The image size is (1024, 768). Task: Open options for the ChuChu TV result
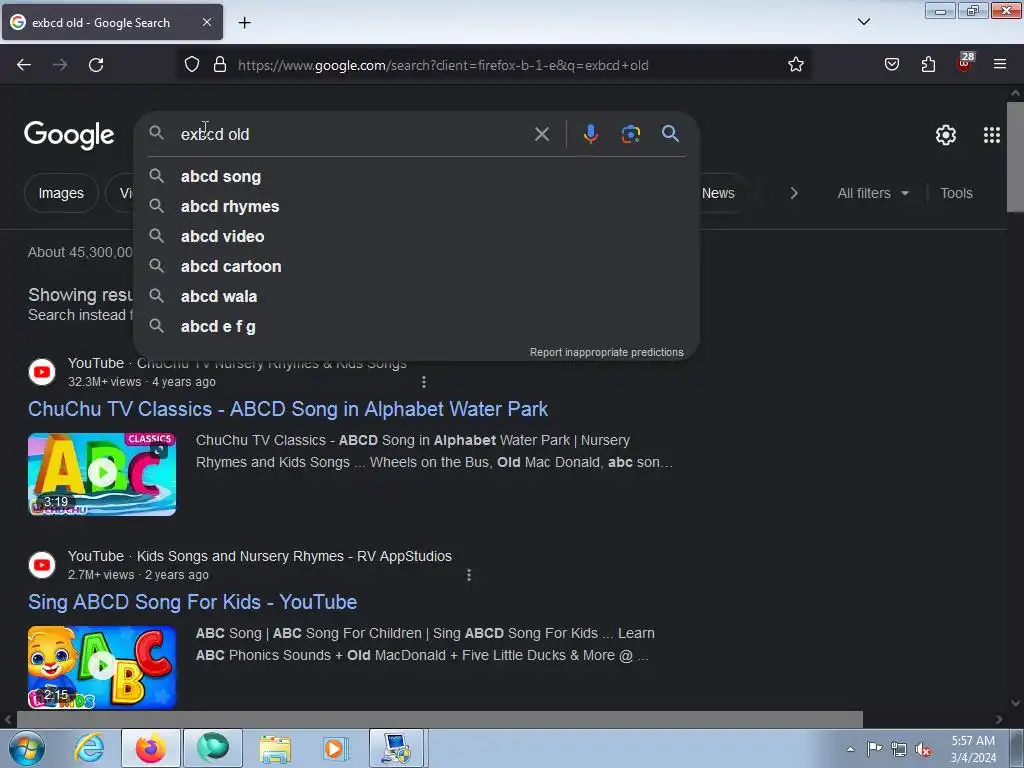click(424, 382)
